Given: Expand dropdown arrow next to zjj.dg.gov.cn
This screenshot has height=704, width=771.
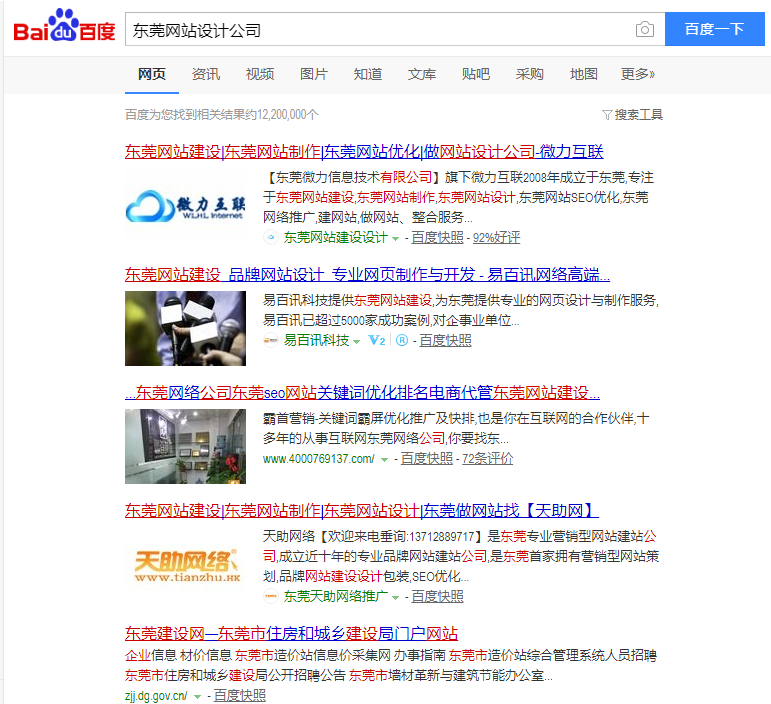Looking at the screenshot, I should tap(197, 697).
